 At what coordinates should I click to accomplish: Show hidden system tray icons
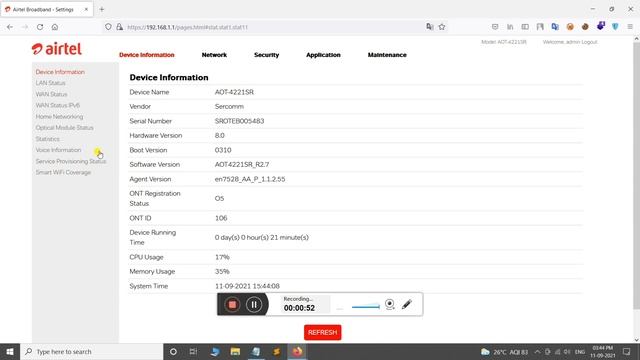click(537, 351)
